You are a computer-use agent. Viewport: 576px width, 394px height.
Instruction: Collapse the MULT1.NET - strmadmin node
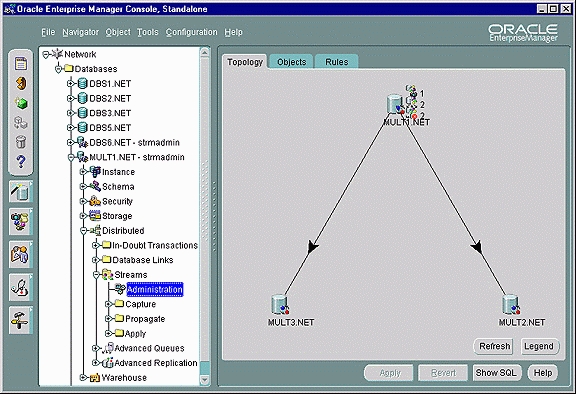pyautogui.click(x=71, y=157)
